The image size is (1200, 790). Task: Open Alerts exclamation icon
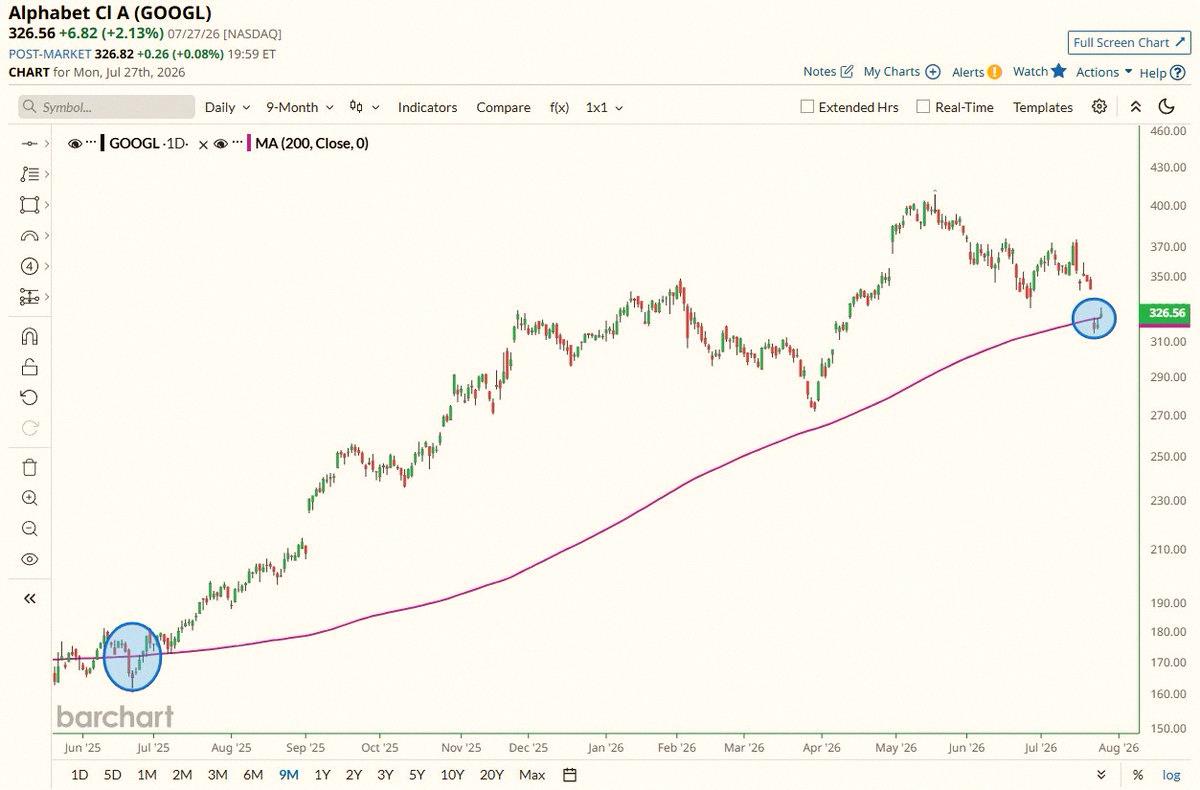(x=994, y=72)
